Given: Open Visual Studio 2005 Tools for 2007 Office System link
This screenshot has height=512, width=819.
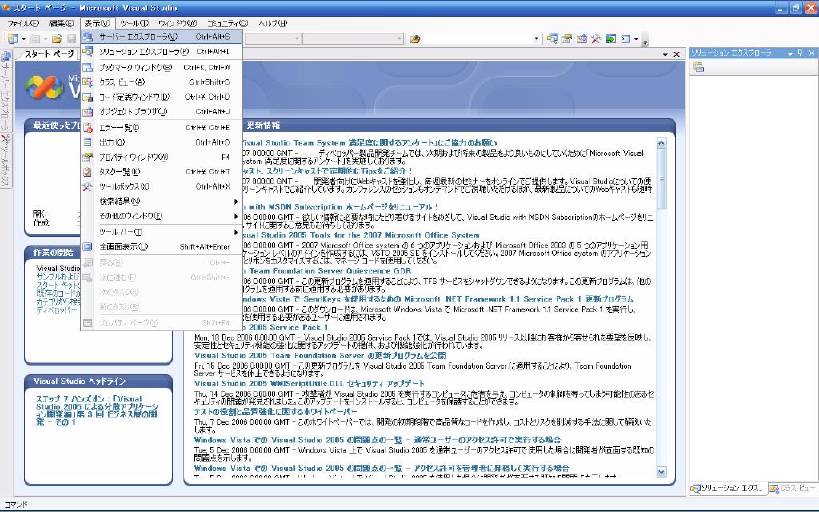Looking at the screenshot, I should click(359, 235).
